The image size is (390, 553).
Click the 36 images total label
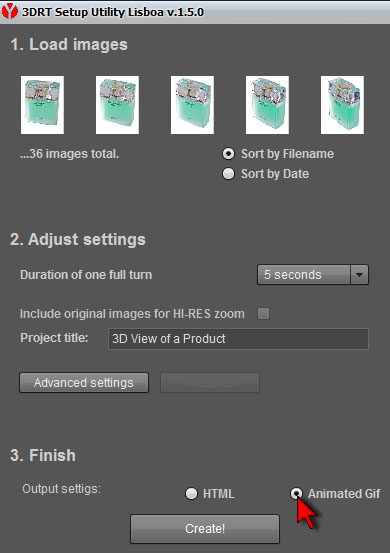pos(70,154)
